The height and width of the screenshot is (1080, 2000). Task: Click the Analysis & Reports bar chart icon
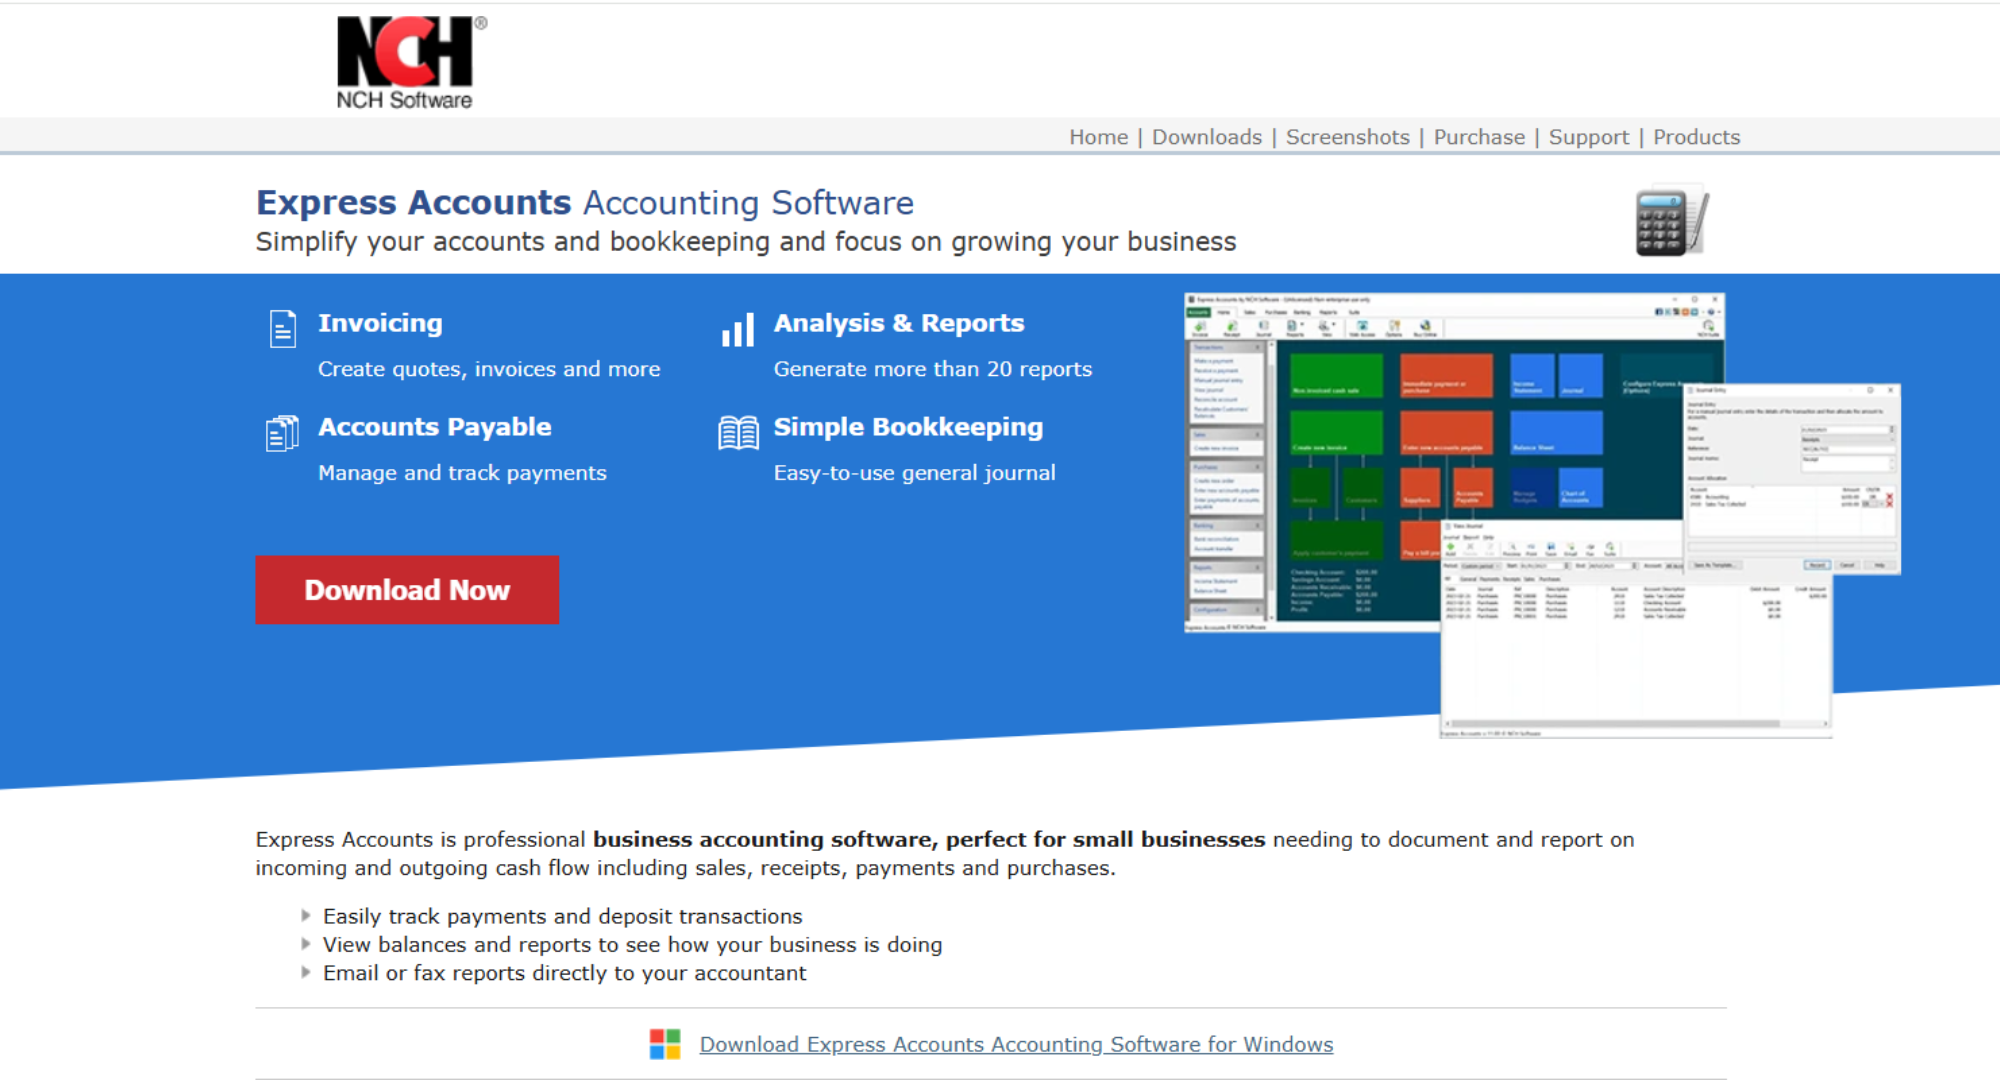tap(738, 329)
